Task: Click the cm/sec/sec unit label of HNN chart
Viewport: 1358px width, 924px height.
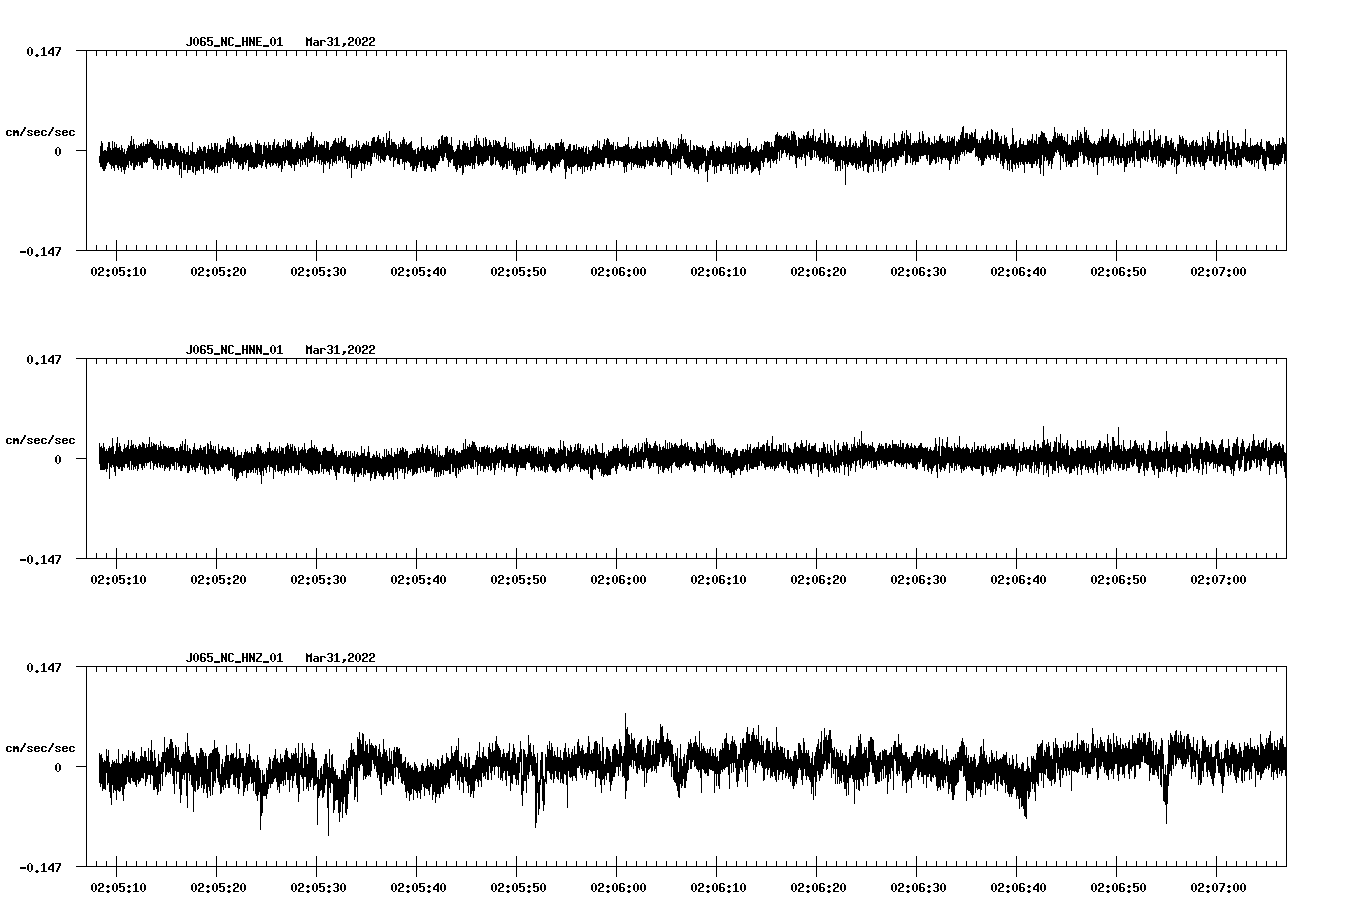Action: pos(40,440)
